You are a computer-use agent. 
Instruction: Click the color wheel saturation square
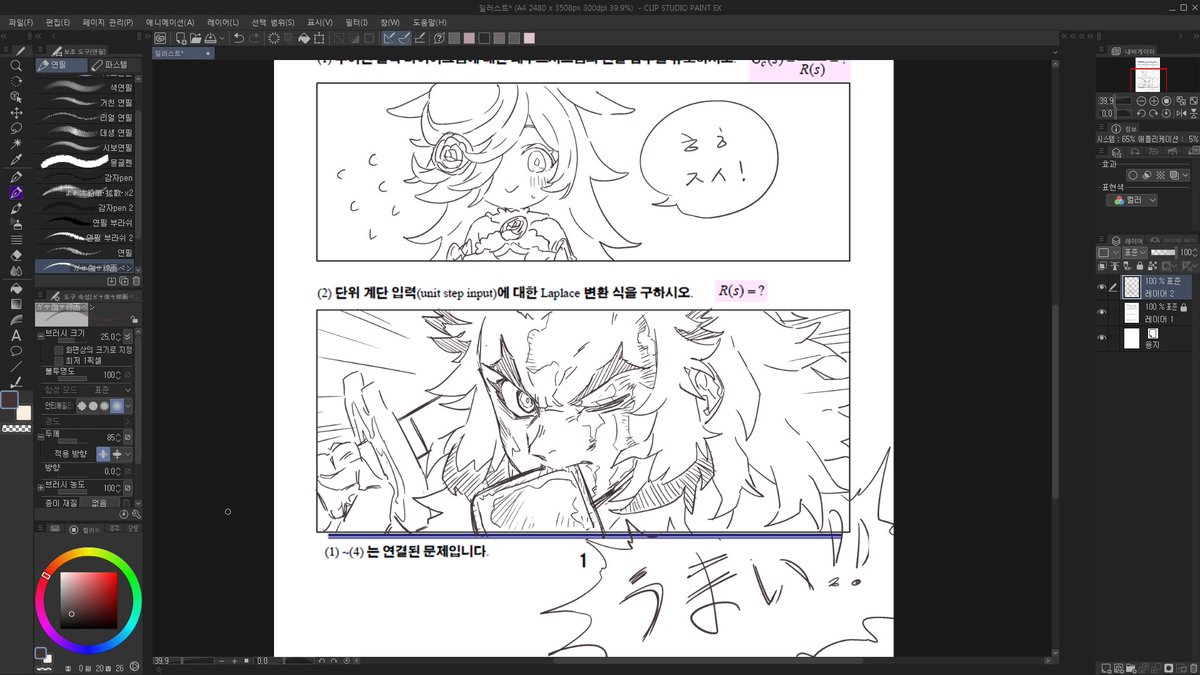coord(89,600)
